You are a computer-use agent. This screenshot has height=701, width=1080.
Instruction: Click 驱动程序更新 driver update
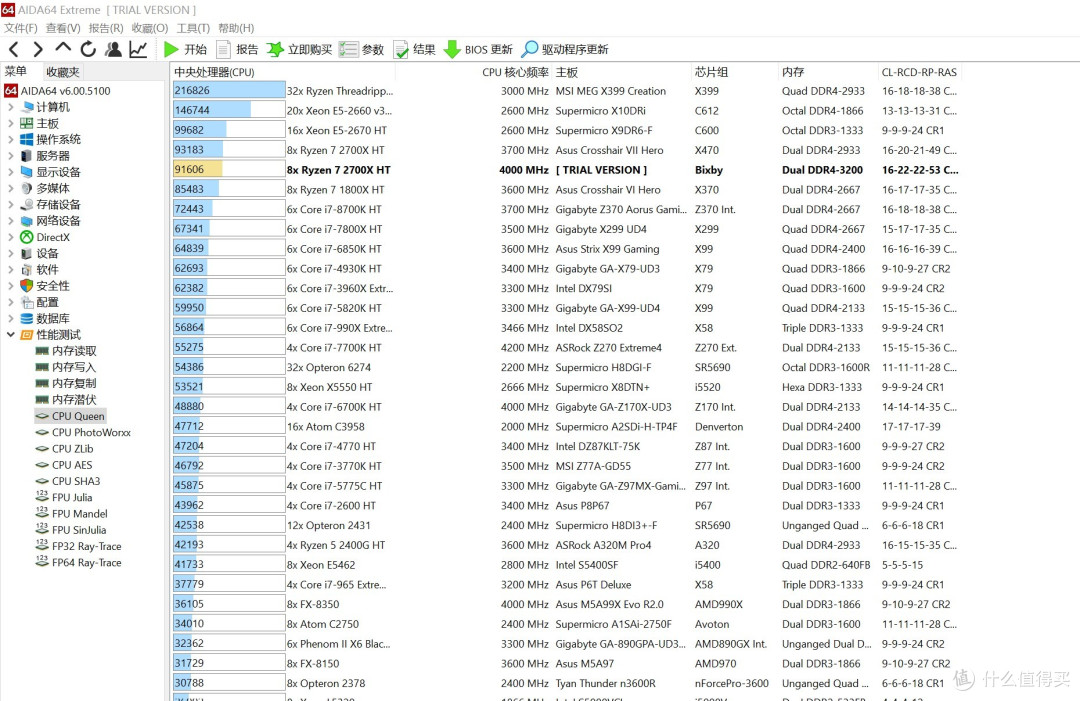(565, 49)
